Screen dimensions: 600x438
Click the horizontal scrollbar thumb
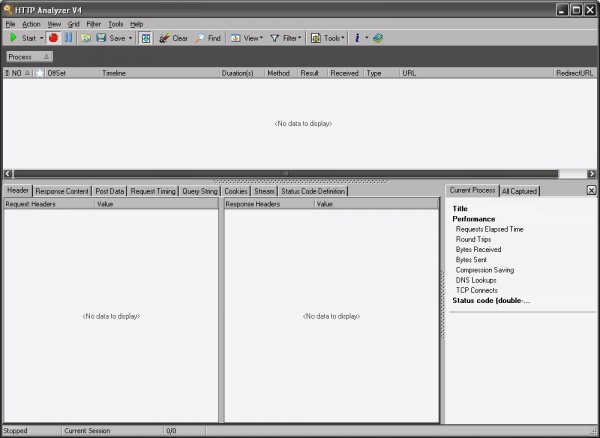tap(286, 174)
